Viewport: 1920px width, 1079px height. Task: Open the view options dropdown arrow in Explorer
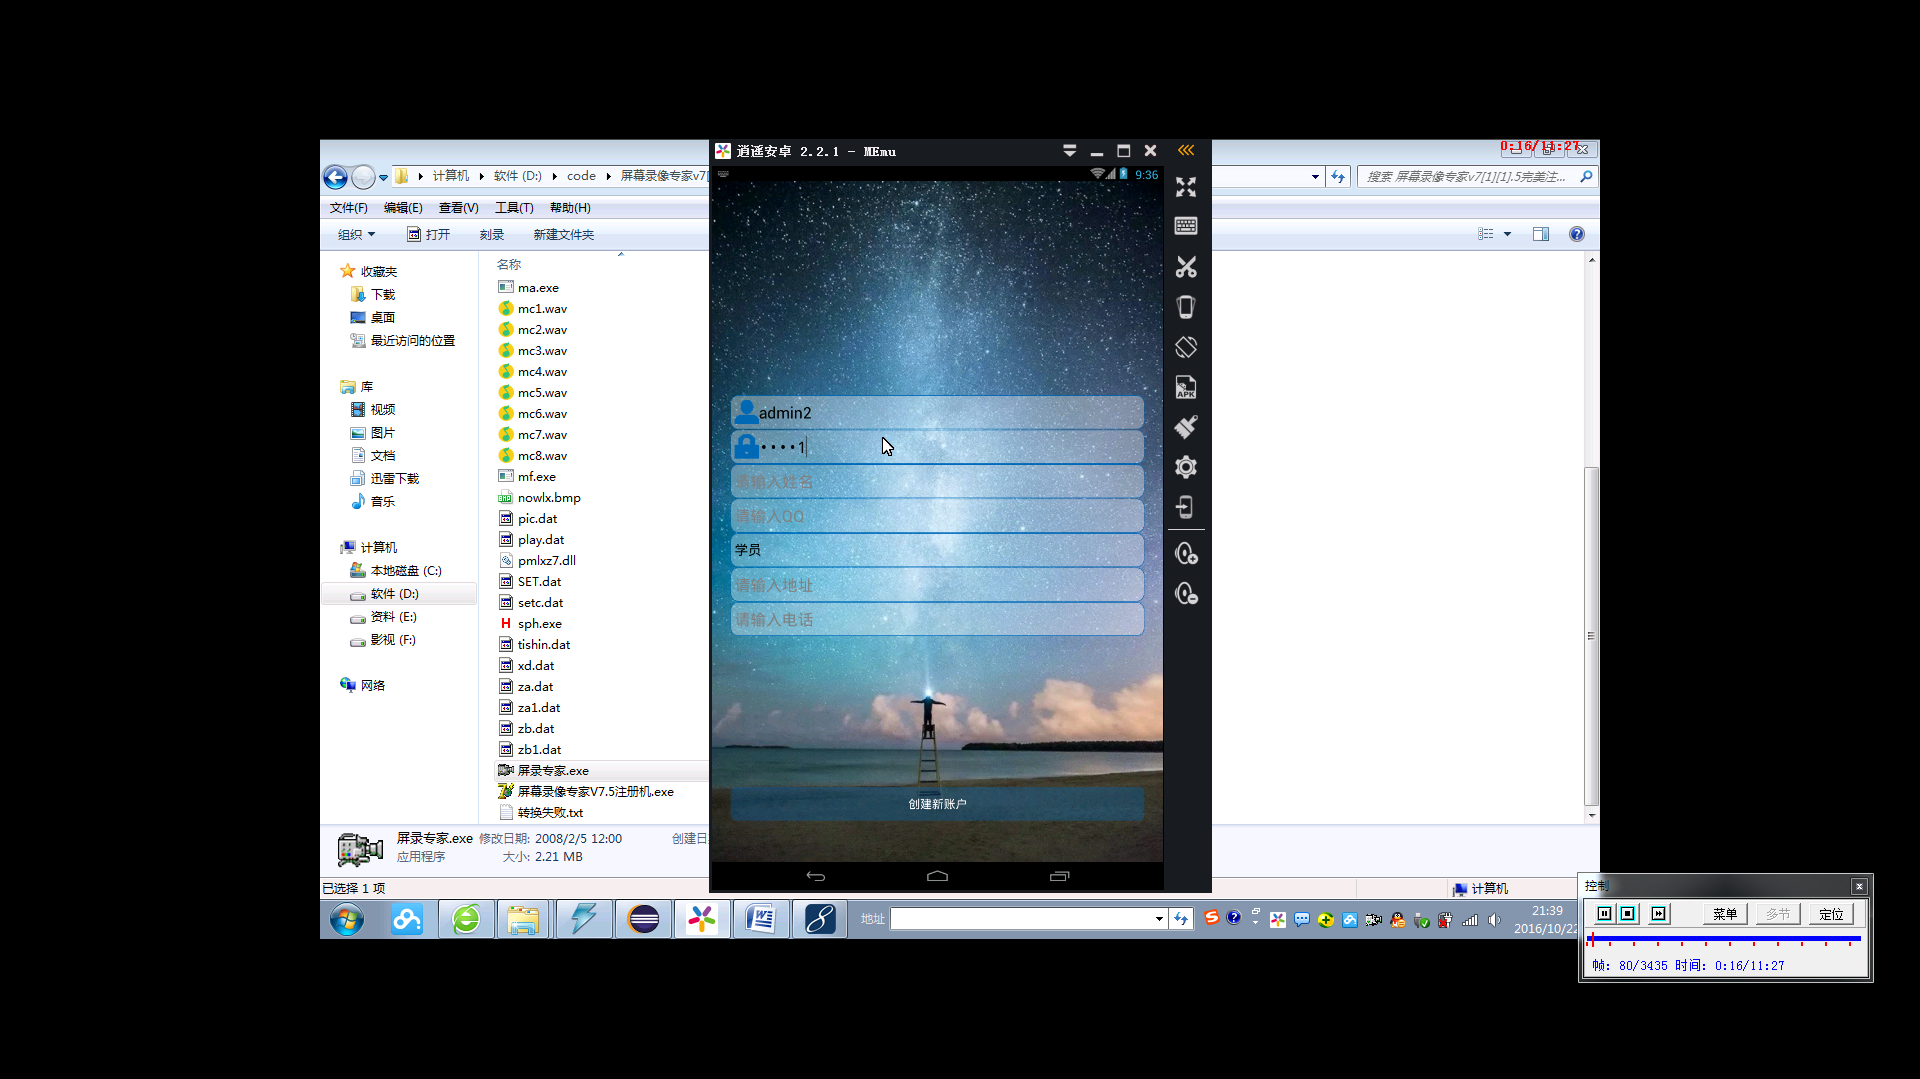coord(1507,234)
